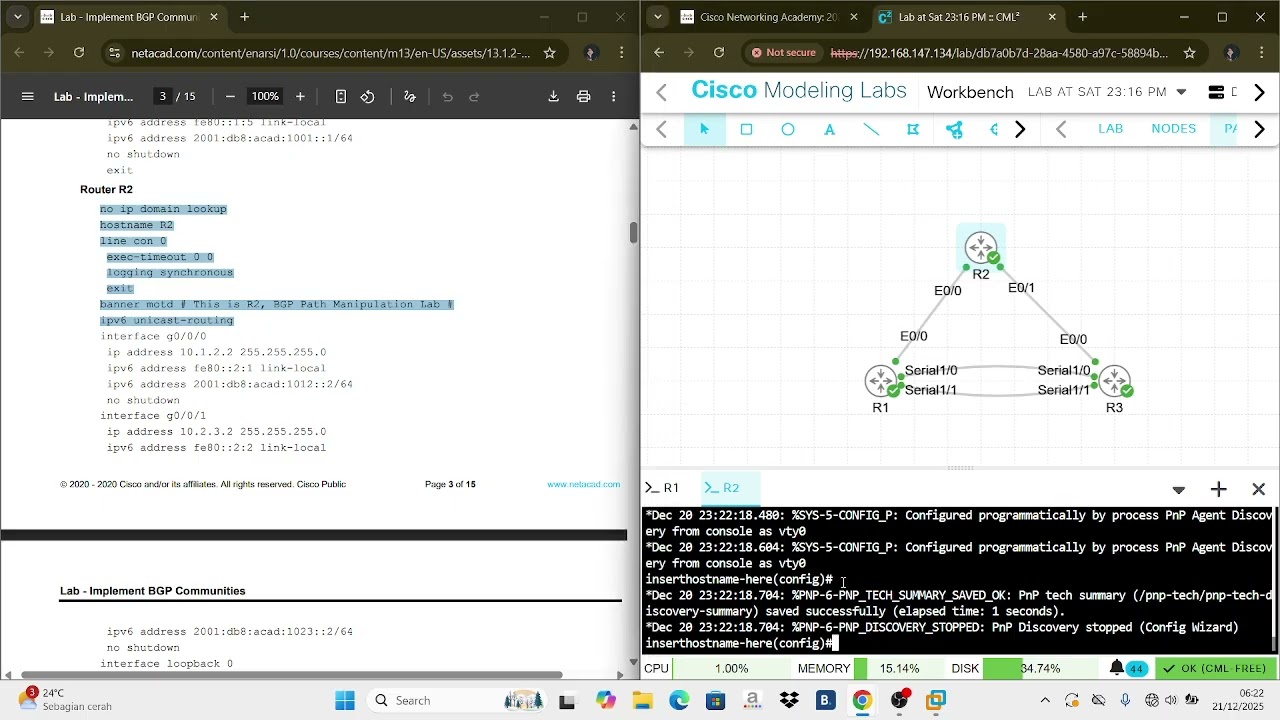Viewport: 1280px width, 720px height.
Task: Rotate the PDF counterclockwise
Action: [368, 97]
